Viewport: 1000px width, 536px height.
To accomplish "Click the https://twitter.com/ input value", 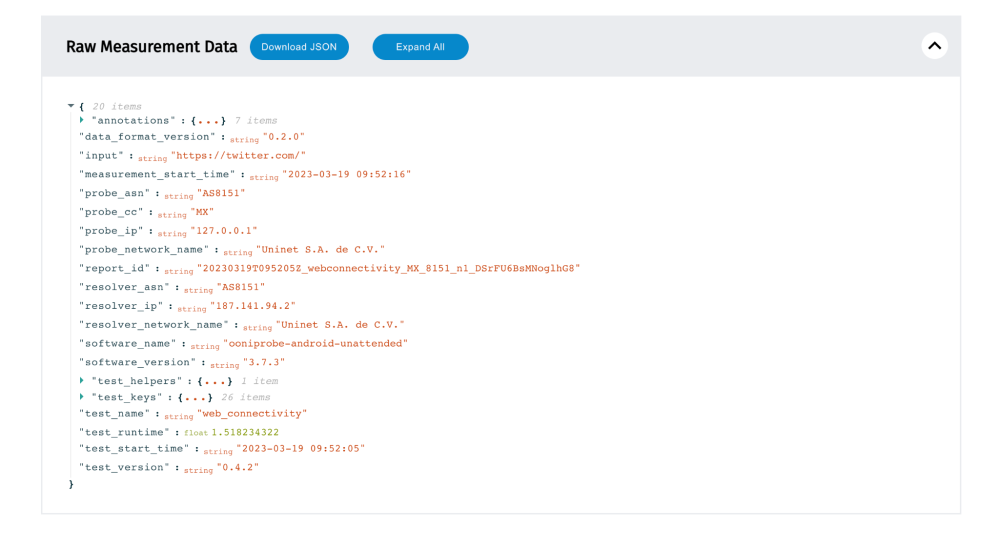I will 238,156.
